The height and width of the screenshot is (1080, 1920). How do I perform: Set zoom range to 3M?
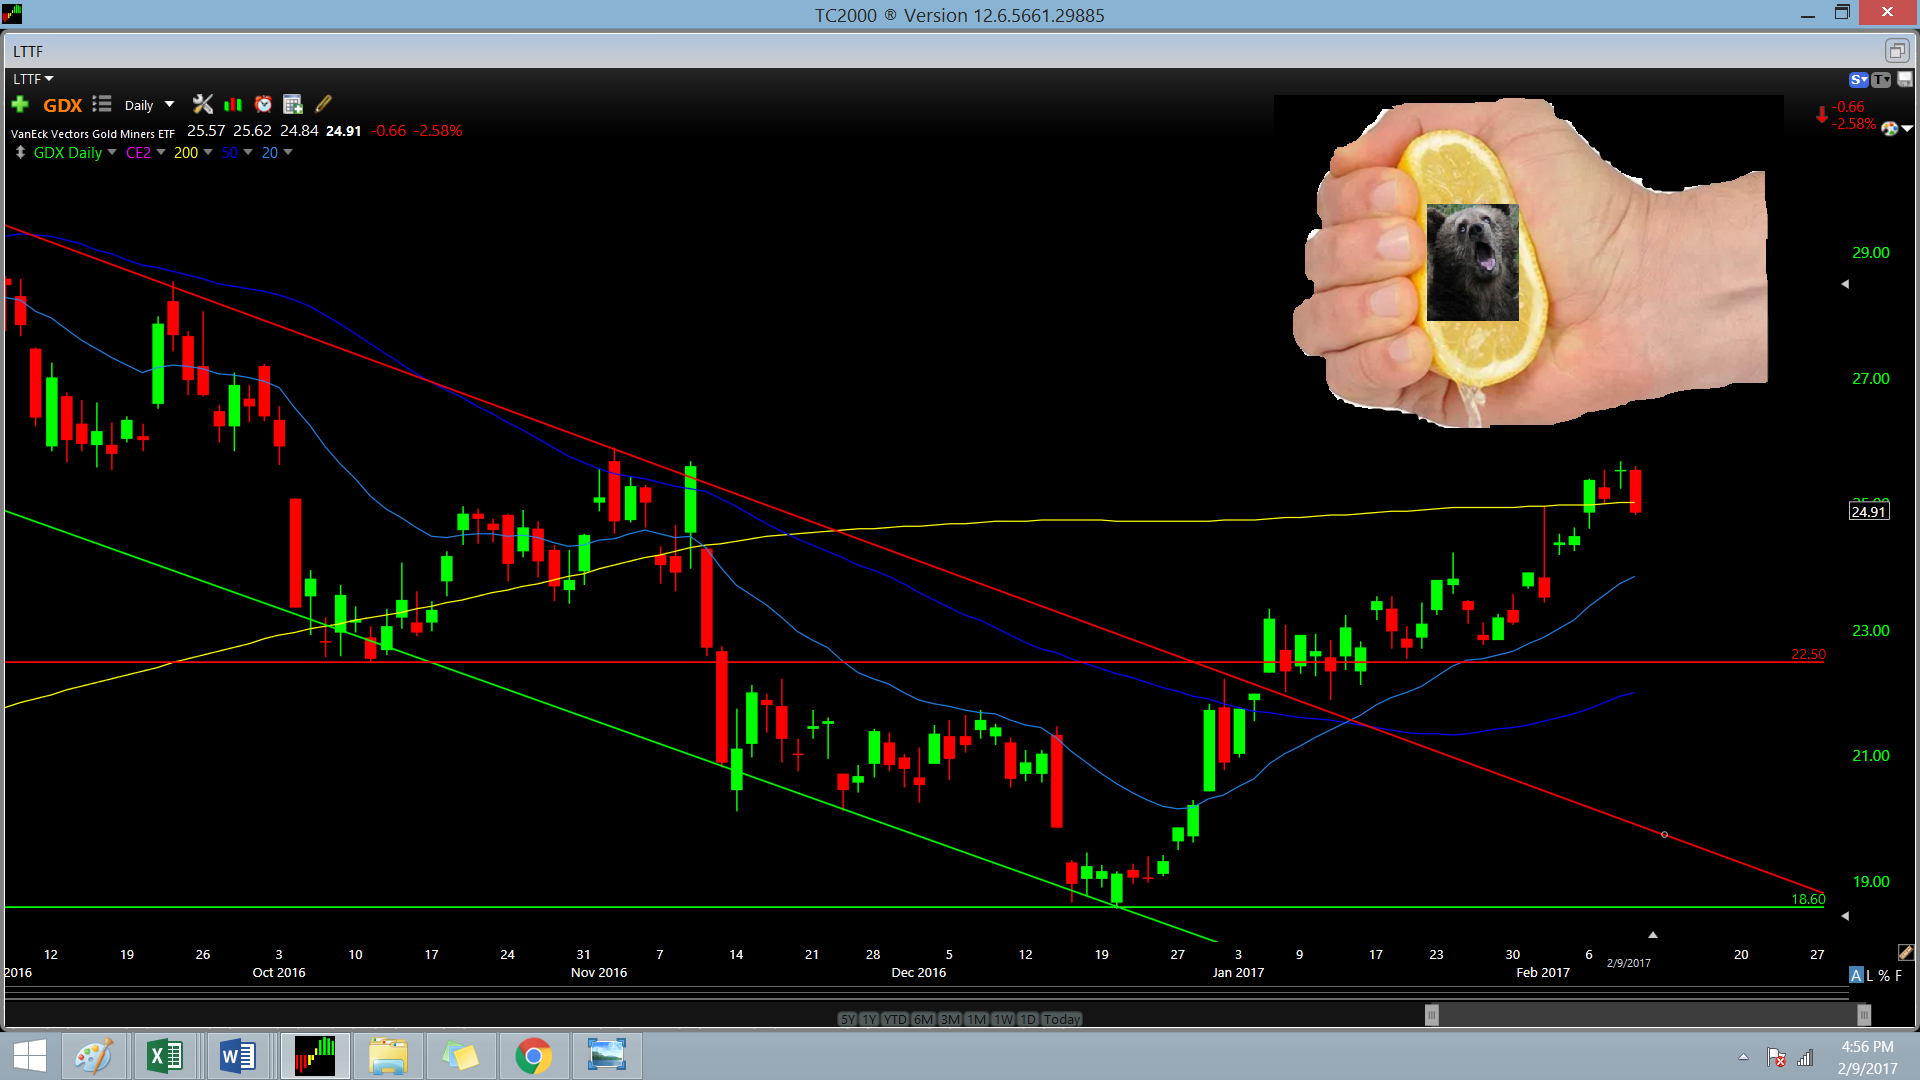pyautogui.click(x=950, y=1019)
